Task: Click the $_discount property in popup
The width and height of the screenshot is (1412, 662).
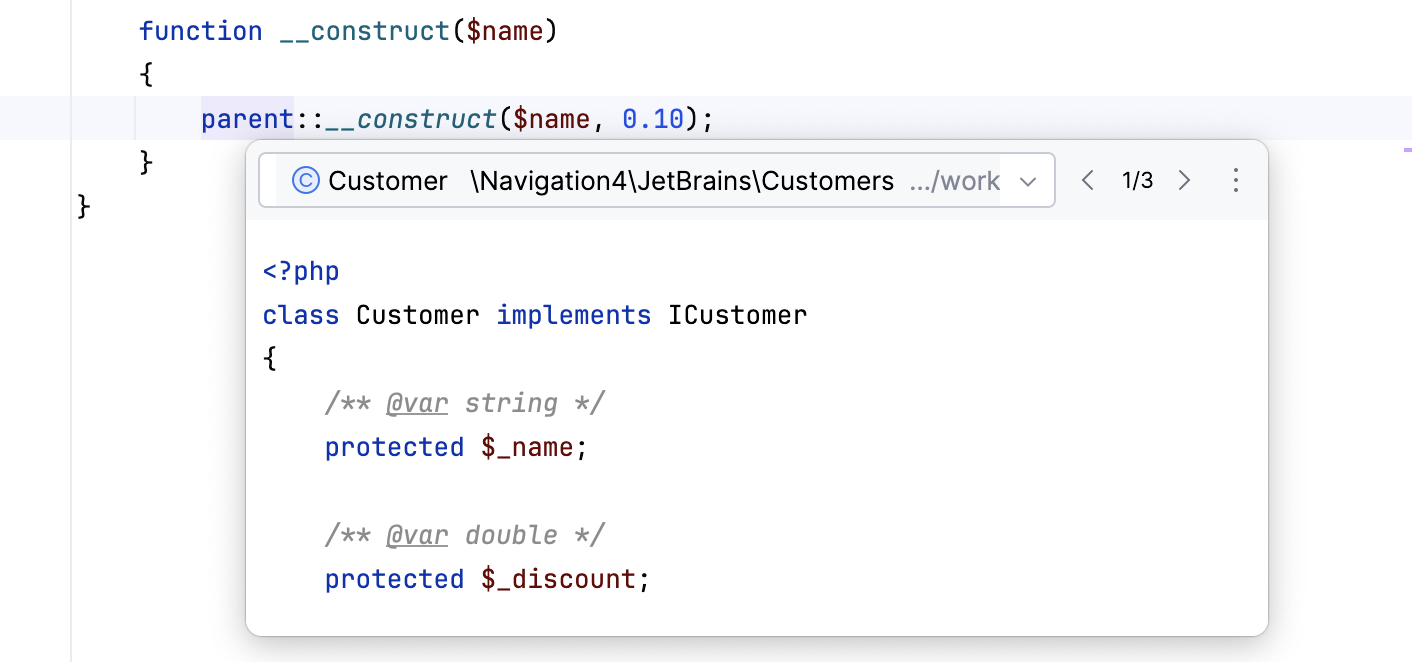Action: pyautogui.click(x=558, y=579)
